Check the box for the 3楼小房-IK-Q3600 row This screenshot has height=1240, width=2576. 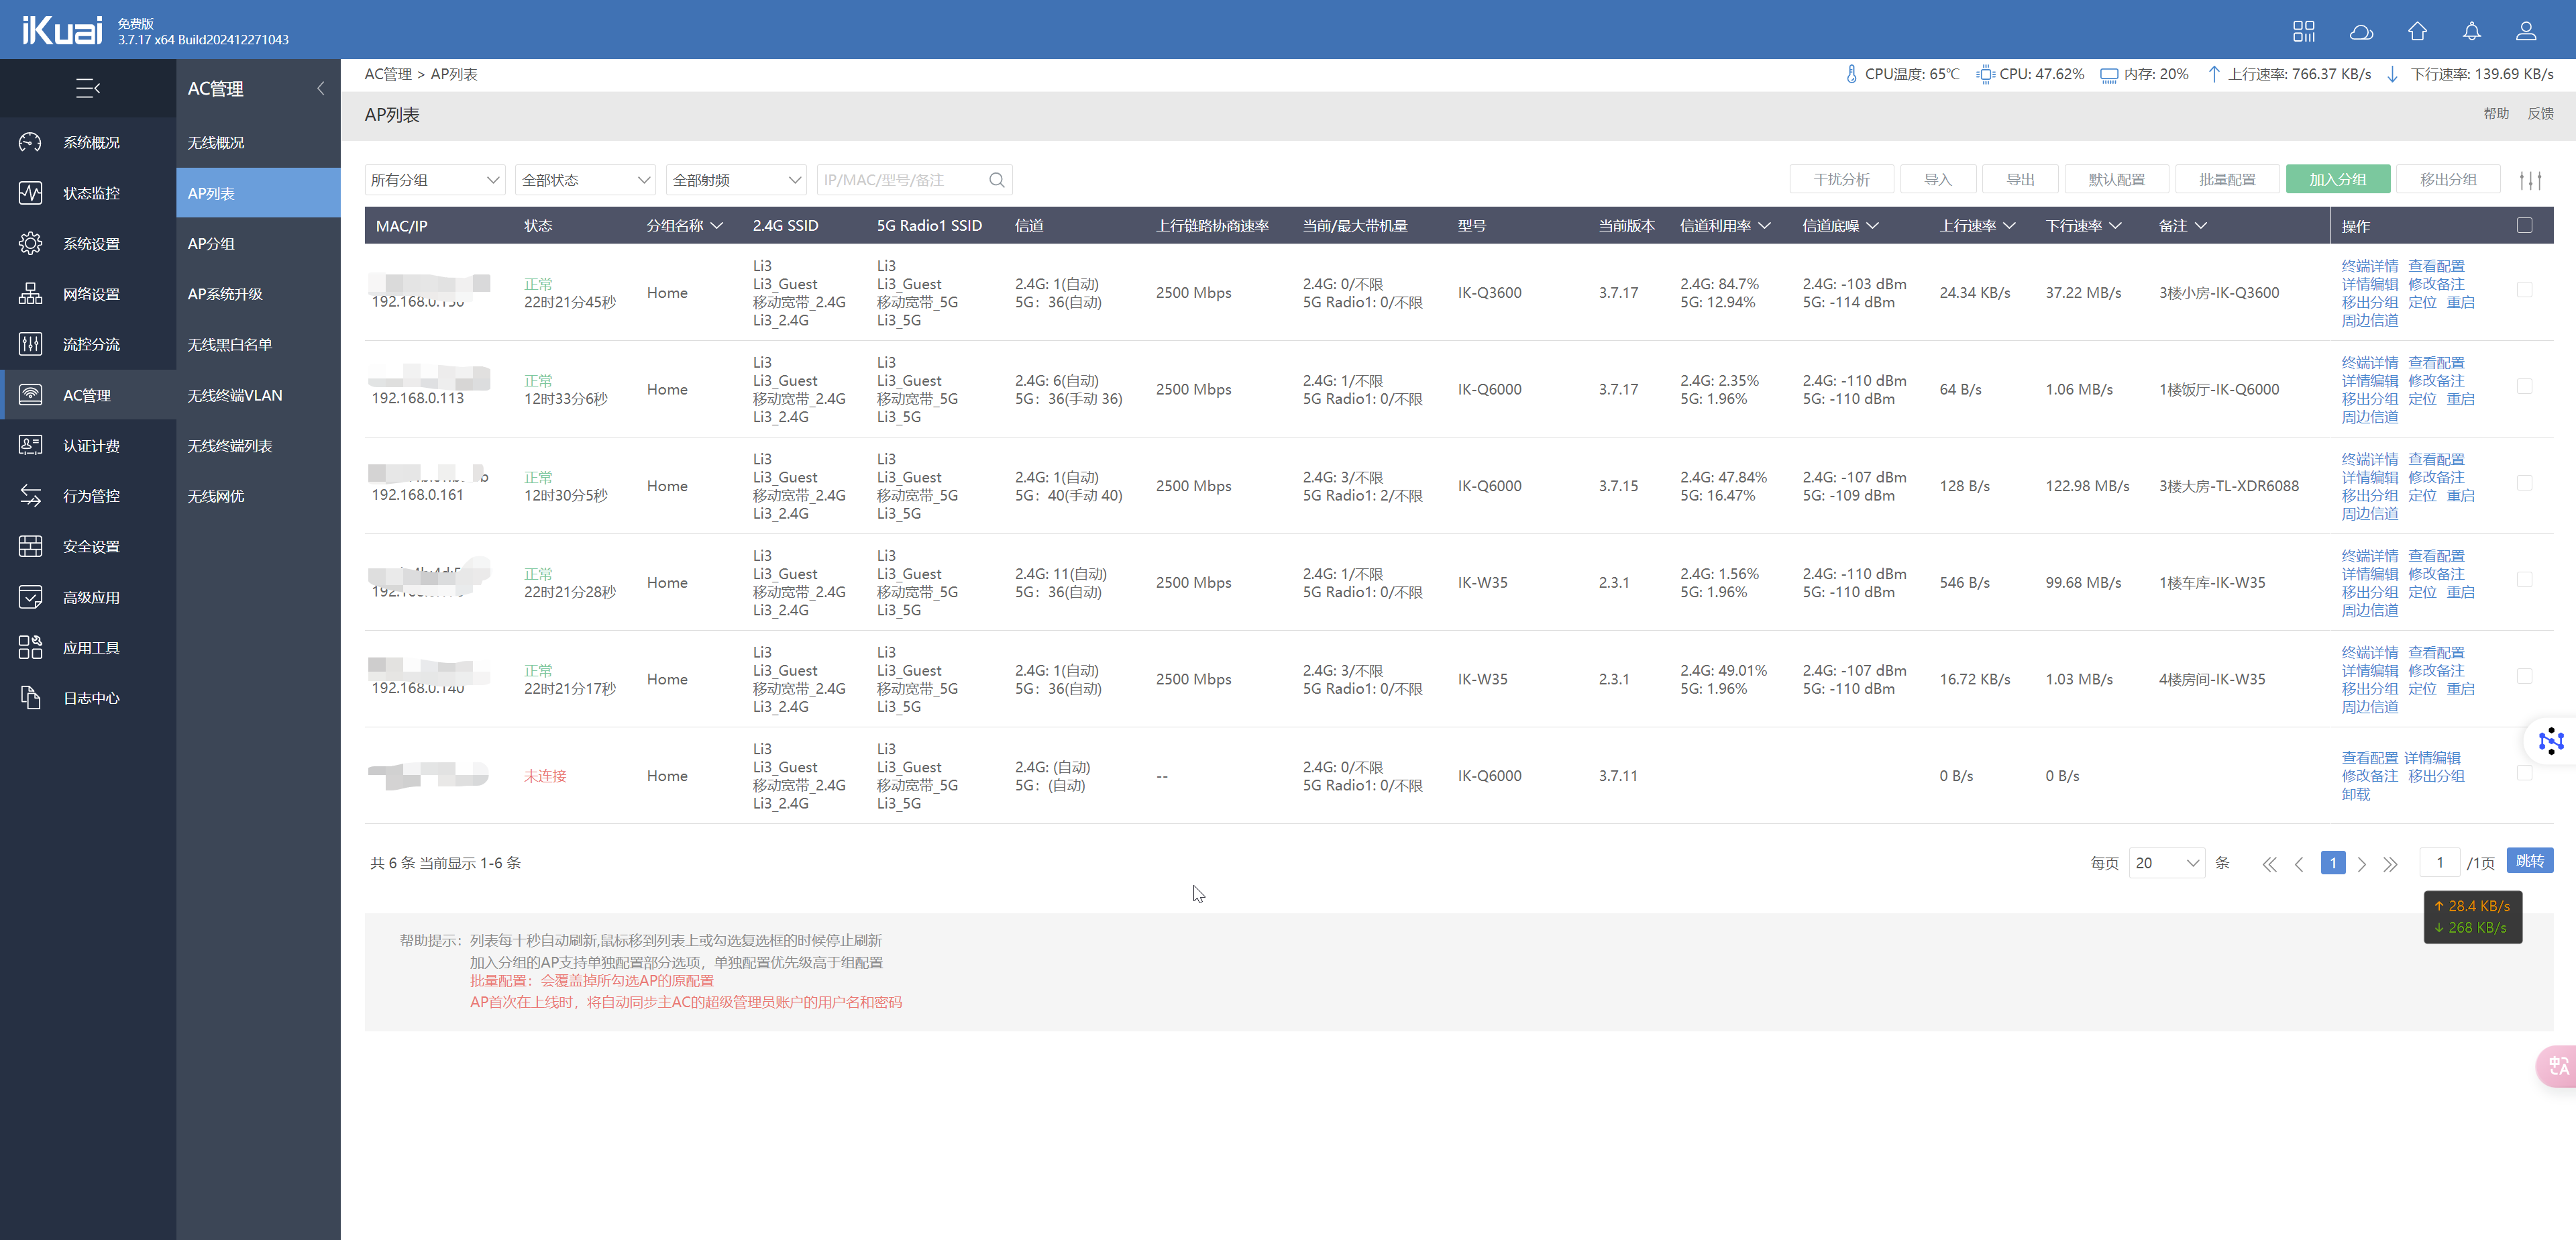[2524, 290]
